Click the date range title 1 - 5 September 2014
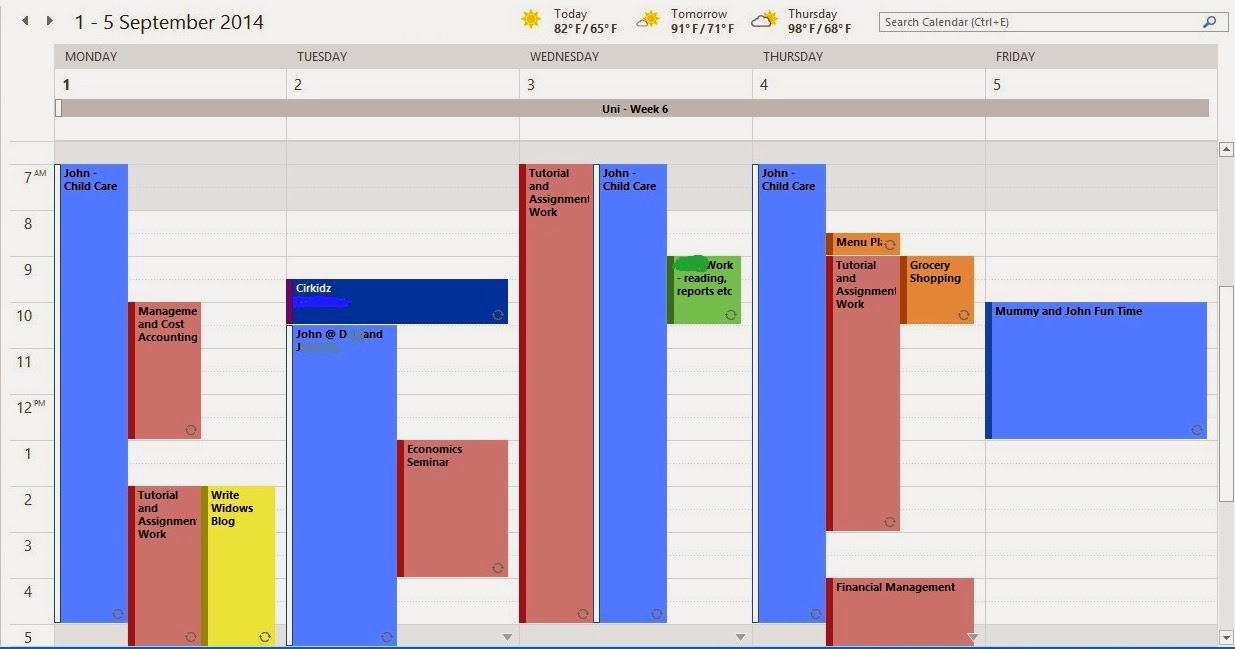This screenshot has height=649, width=1235. pyautogui.click(x=169, y=22)
